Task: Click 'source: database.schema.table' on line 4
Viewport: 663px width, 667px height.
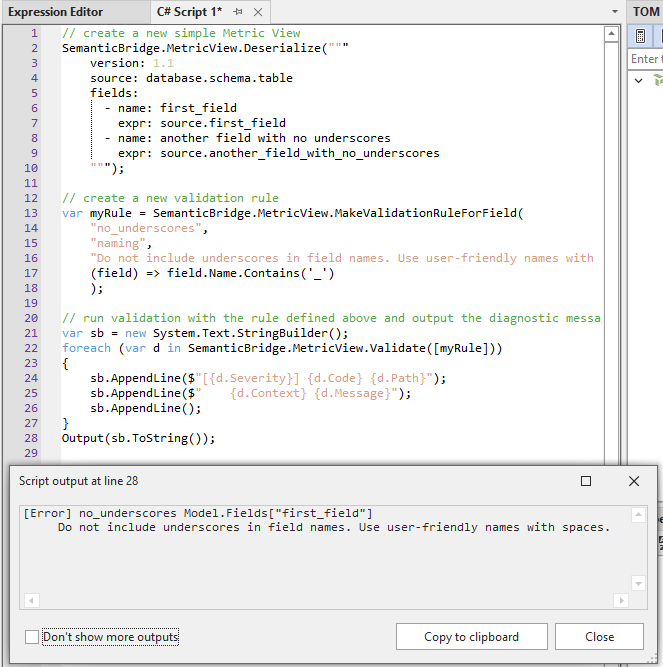Action: coord(191,78)
